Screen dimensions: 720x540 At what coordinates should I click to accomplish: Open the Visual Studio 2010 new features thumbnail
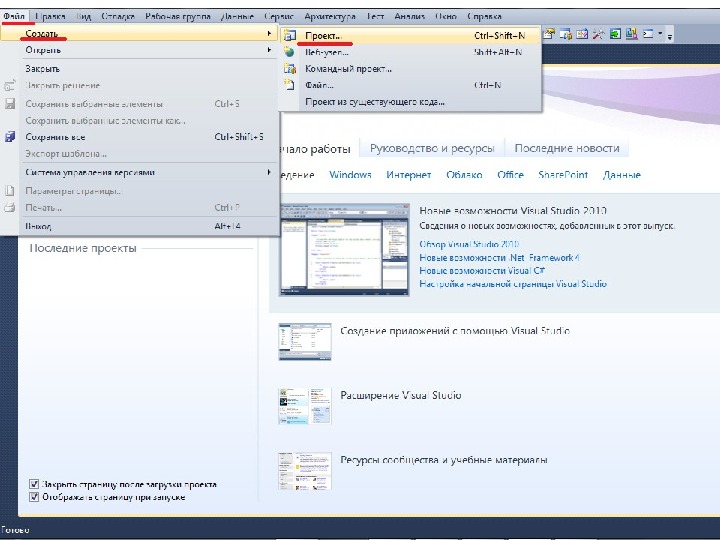click(344, 249)
